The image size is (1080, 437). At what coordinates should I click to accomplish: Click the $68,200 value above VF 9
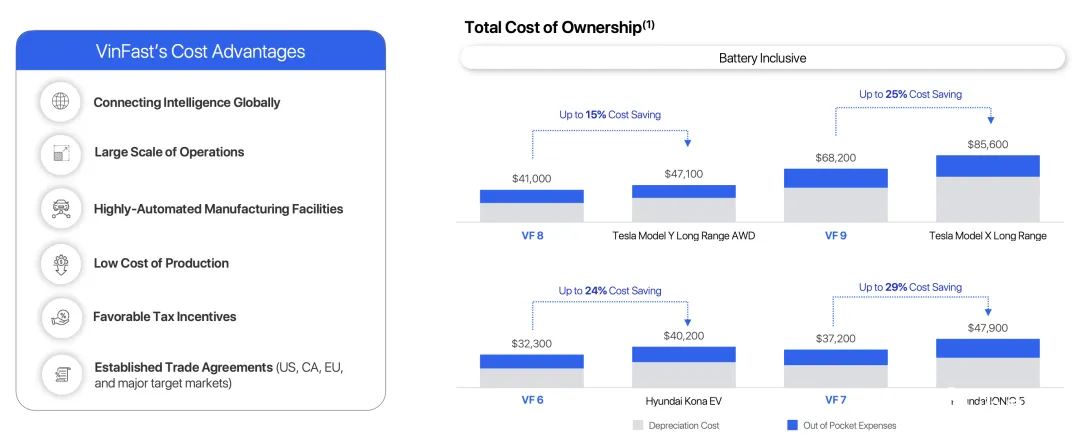835,158
